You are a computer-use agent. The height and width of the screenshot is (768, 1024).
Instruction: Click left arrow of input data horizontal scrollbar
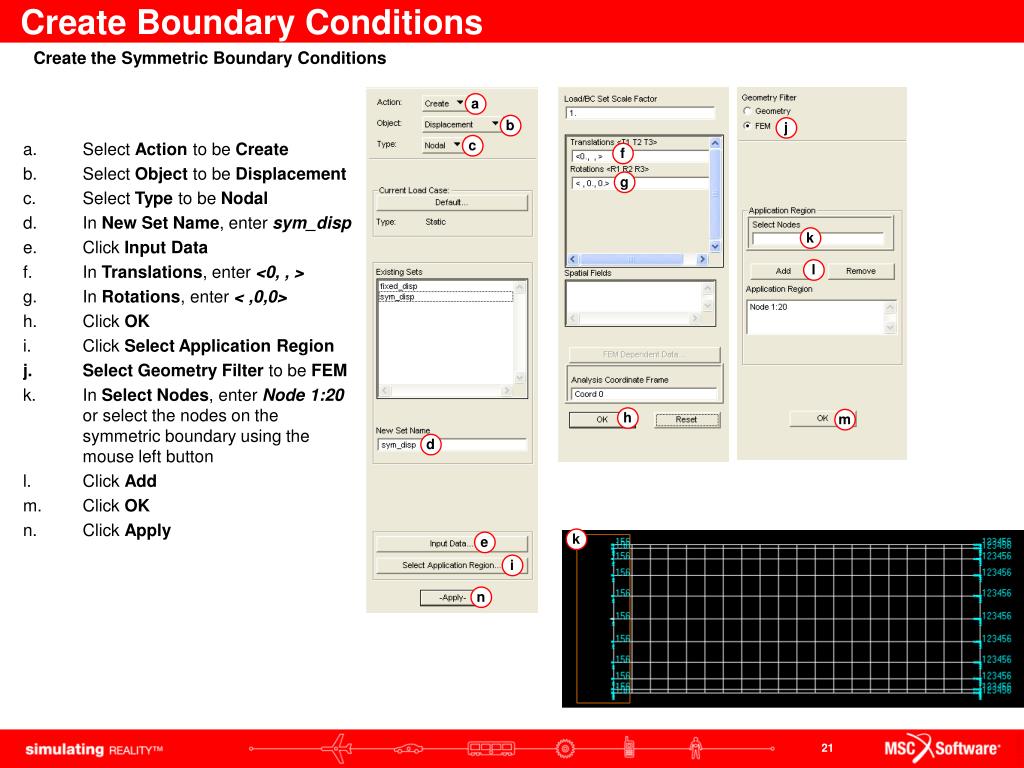(573, 259)
